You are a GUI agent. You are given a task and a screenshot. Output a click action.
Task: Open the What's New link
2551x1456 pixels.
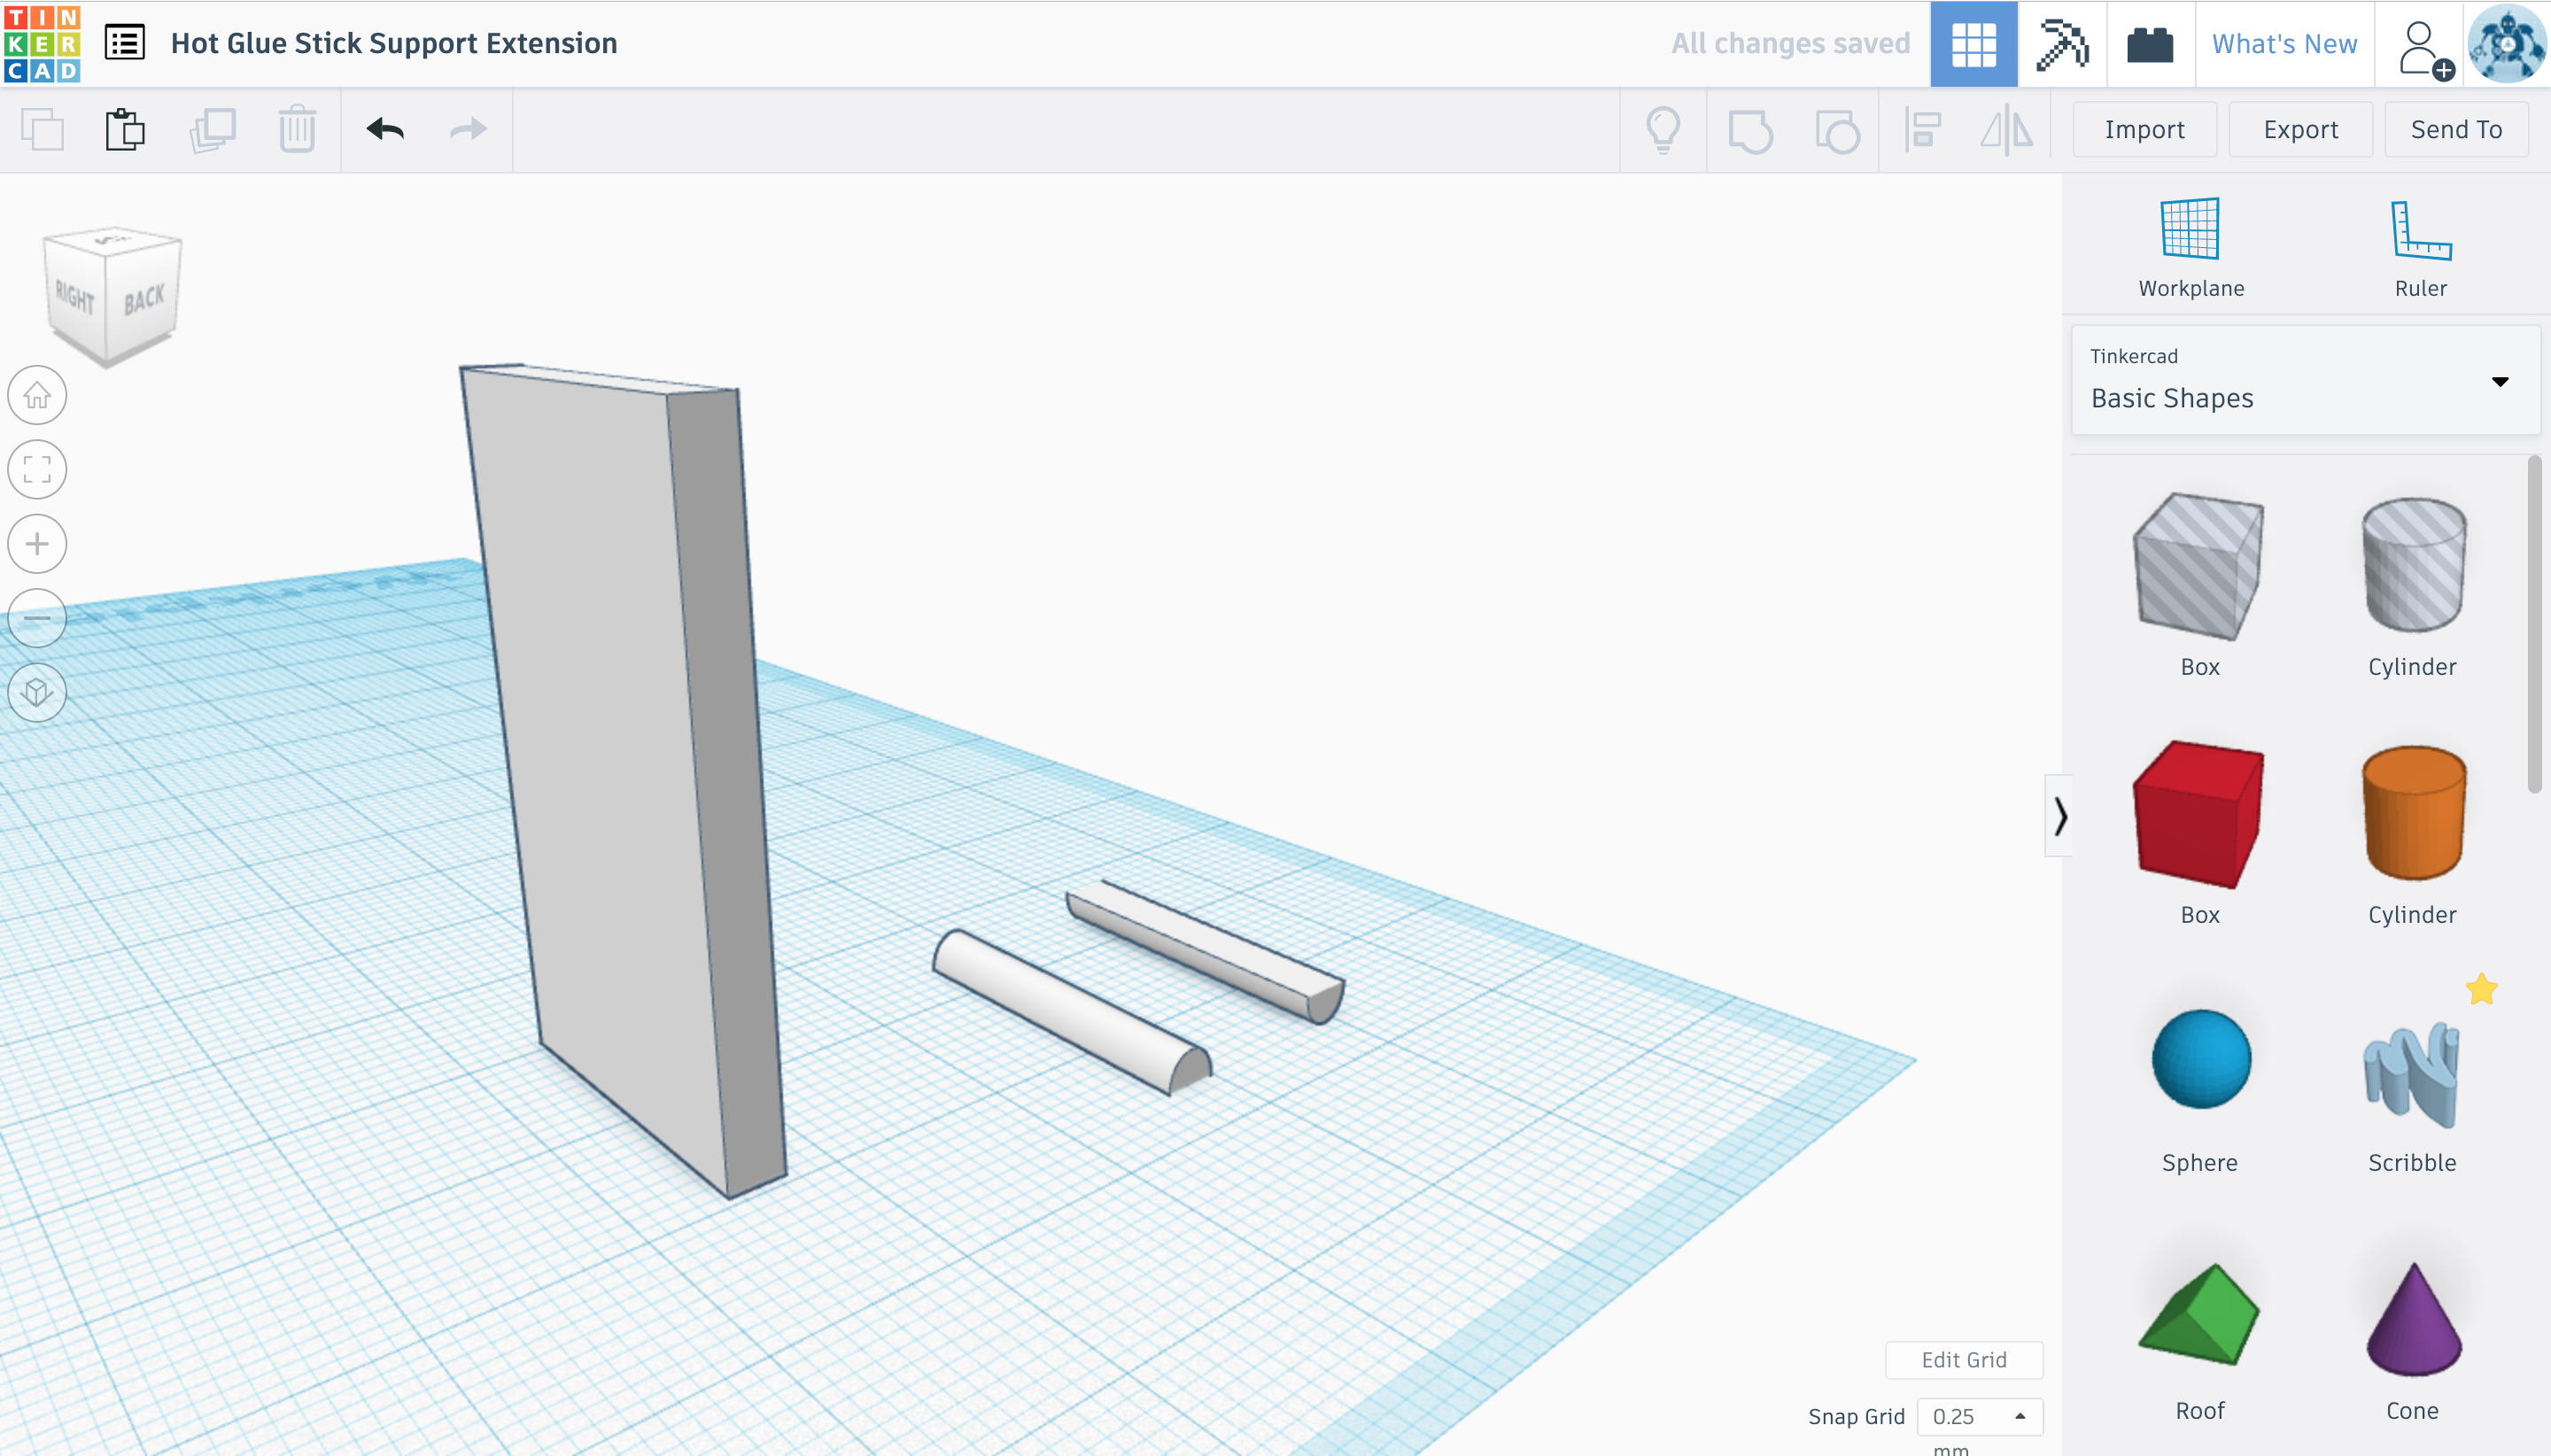[2284, 44]
